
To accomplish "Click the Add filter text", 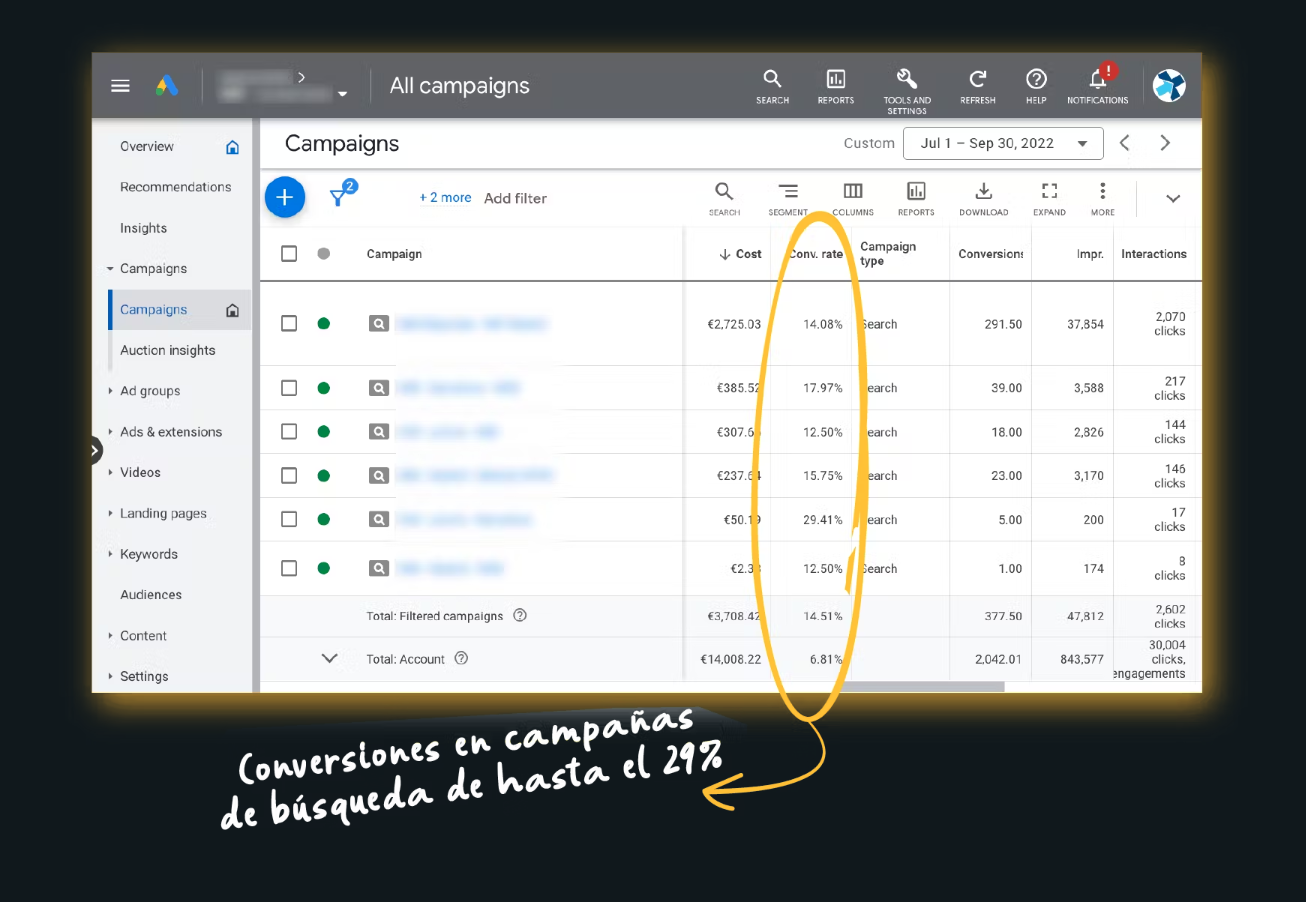I will (515, 198).
